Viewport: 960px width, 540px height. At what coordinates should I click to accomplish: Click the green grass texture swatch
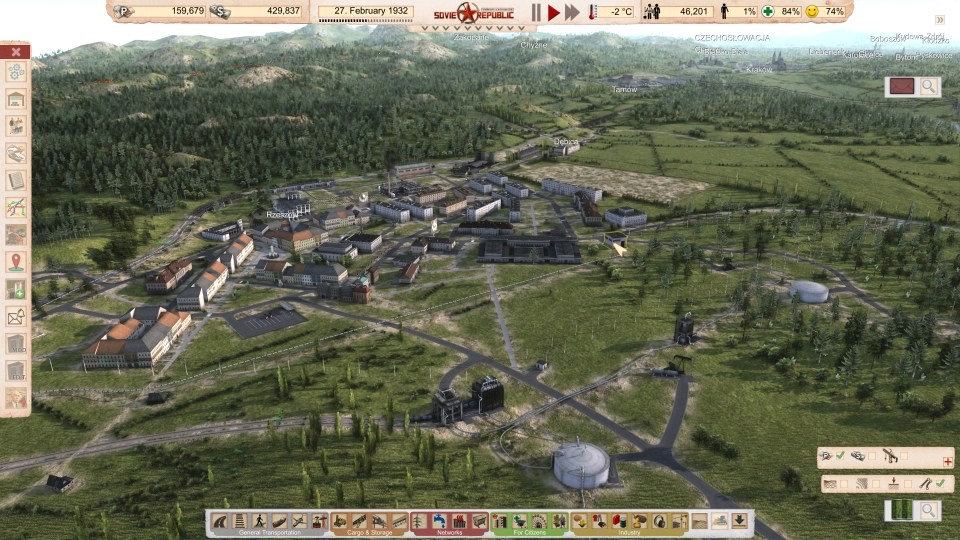click(901, 510)
